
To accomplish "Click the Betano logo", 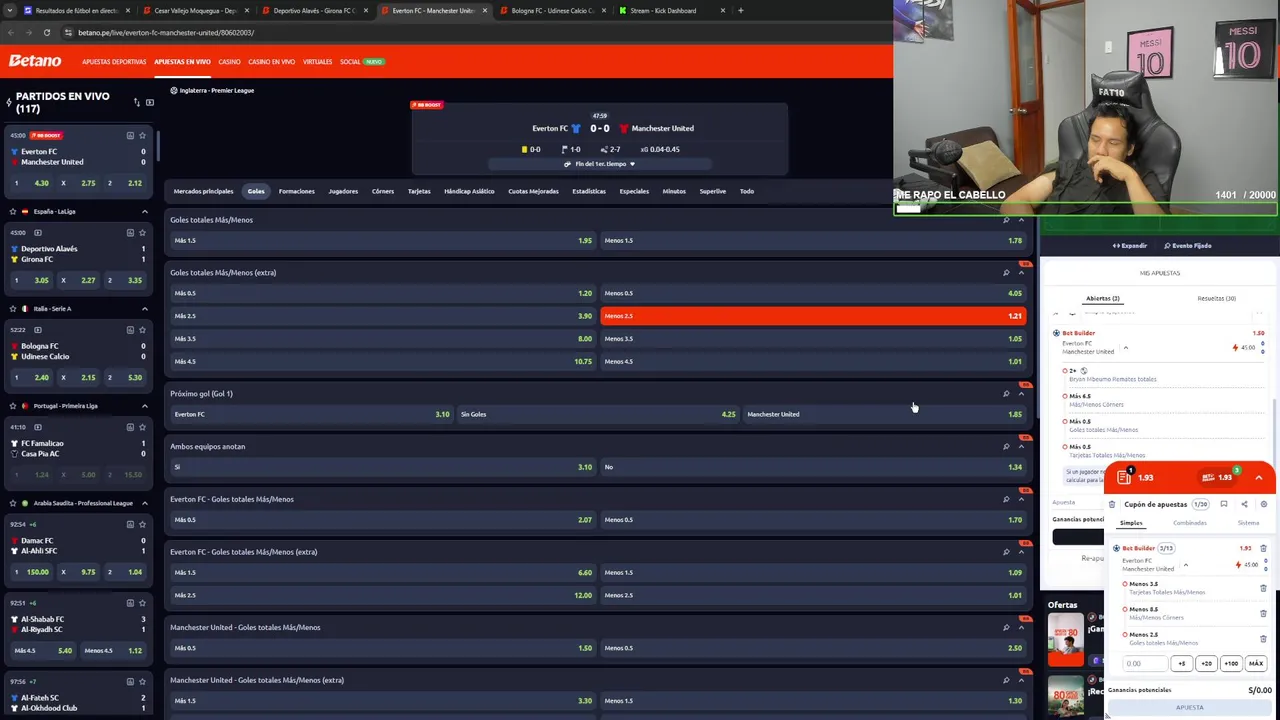I will 35,61.
